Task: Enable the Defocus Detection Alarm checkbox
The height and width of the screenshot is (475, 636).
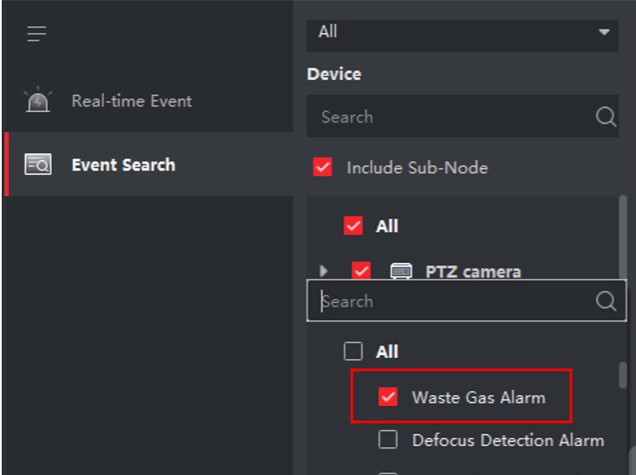Action: [x=389, y=440]
